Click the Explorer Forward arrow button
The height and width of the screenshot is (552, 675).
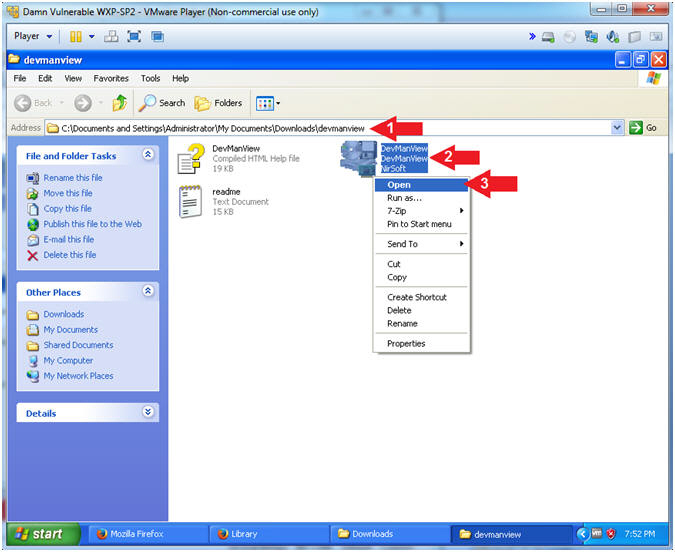(x=83, y=103)
